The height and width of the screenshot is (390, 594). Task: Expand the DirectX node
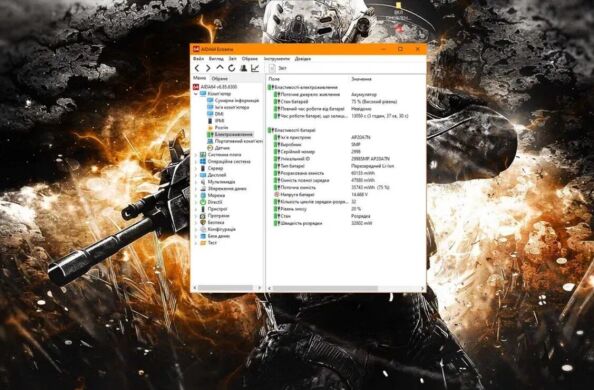196,202
